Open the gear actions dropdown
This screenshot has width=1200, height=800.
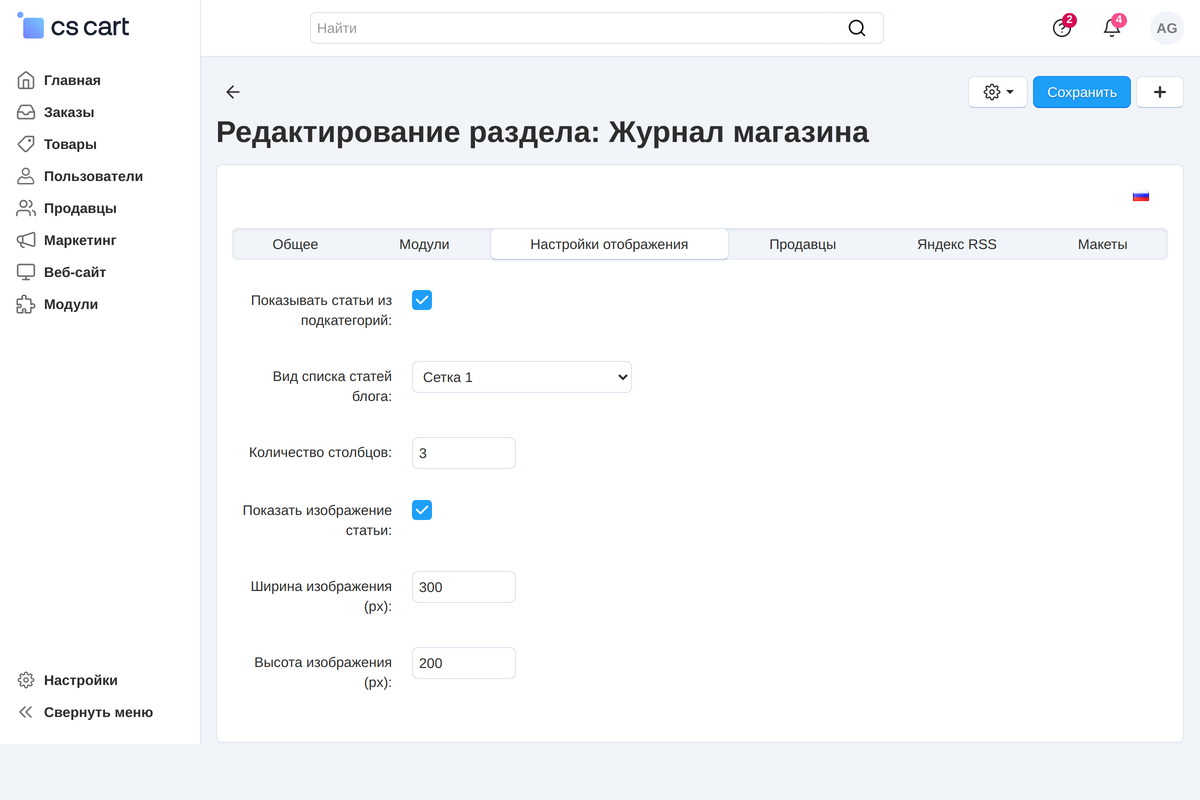tap(998, 92)
